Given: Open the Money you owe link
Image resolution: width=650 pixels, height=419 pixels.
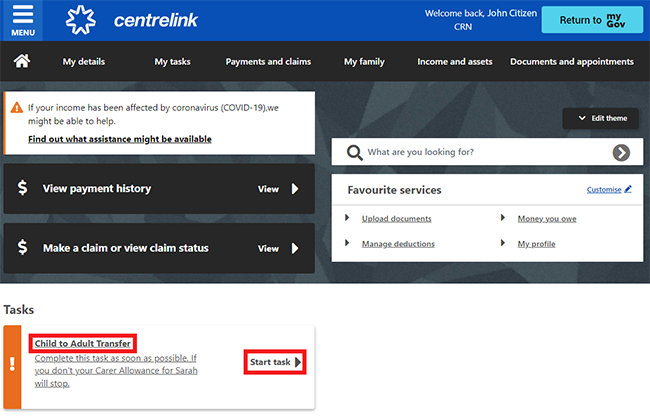Looking at the screenshot, I should [x=547, y=218].
